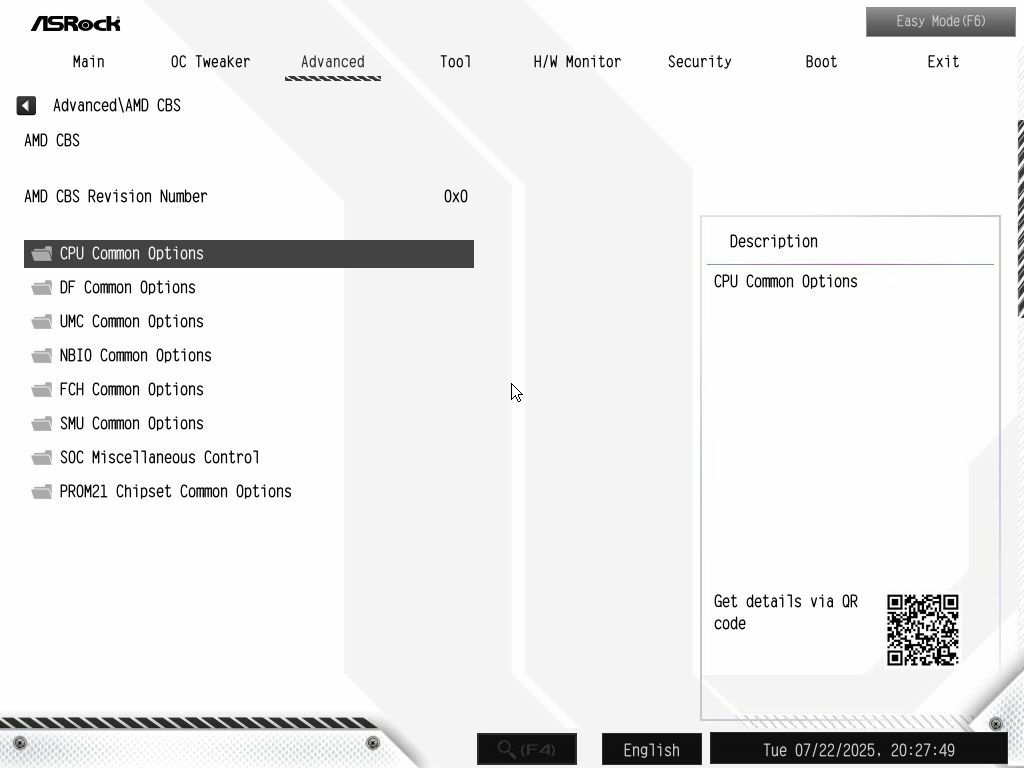
Task: Open PROM21 Chipset Common Options submenu
Action: pyautogui.click(x=249, y=491)
